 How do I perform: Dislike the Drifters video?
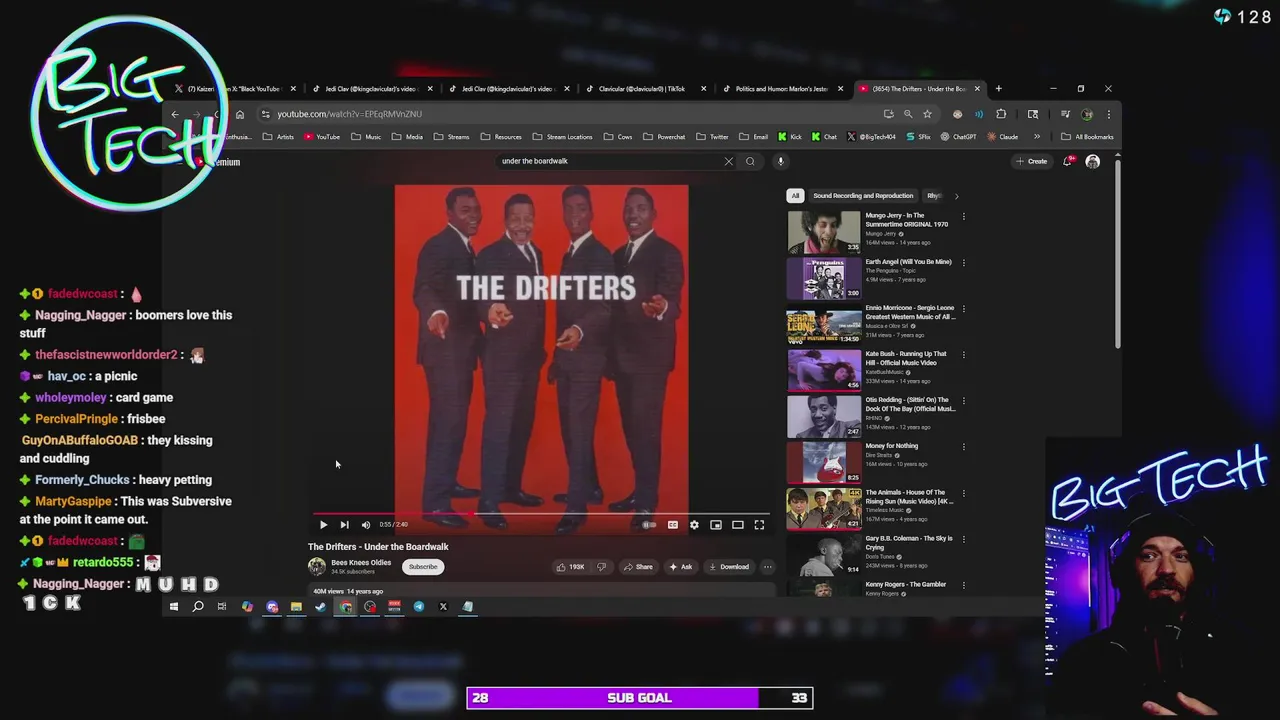click(x=601, y=567)
